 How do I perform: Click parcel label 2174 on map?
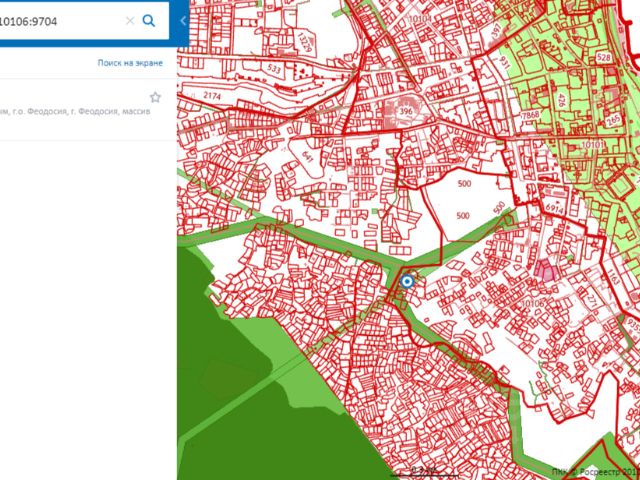(211, 97)
